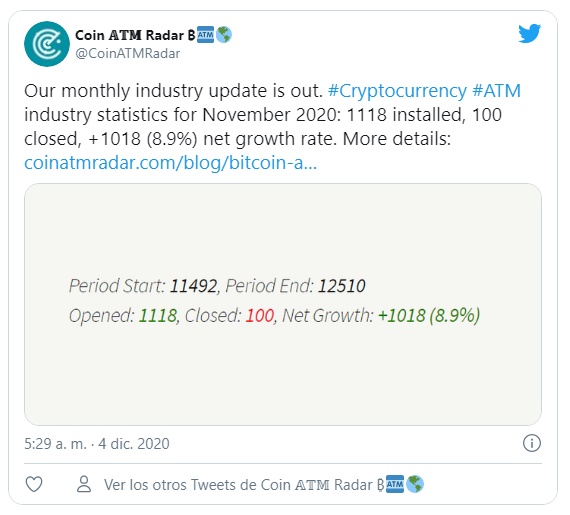Screen dimensions: 570x515
Task: Open 'Ver los otros Tweets de Coin ATM Radar'
Action: 264,484
